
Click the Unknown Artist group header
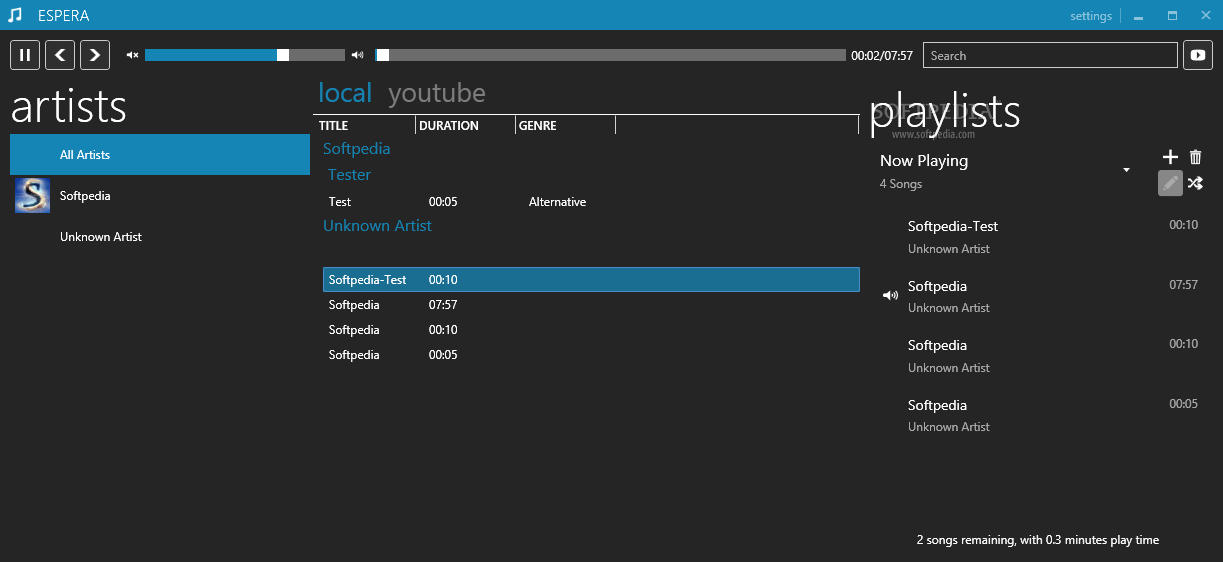(377, 226)
